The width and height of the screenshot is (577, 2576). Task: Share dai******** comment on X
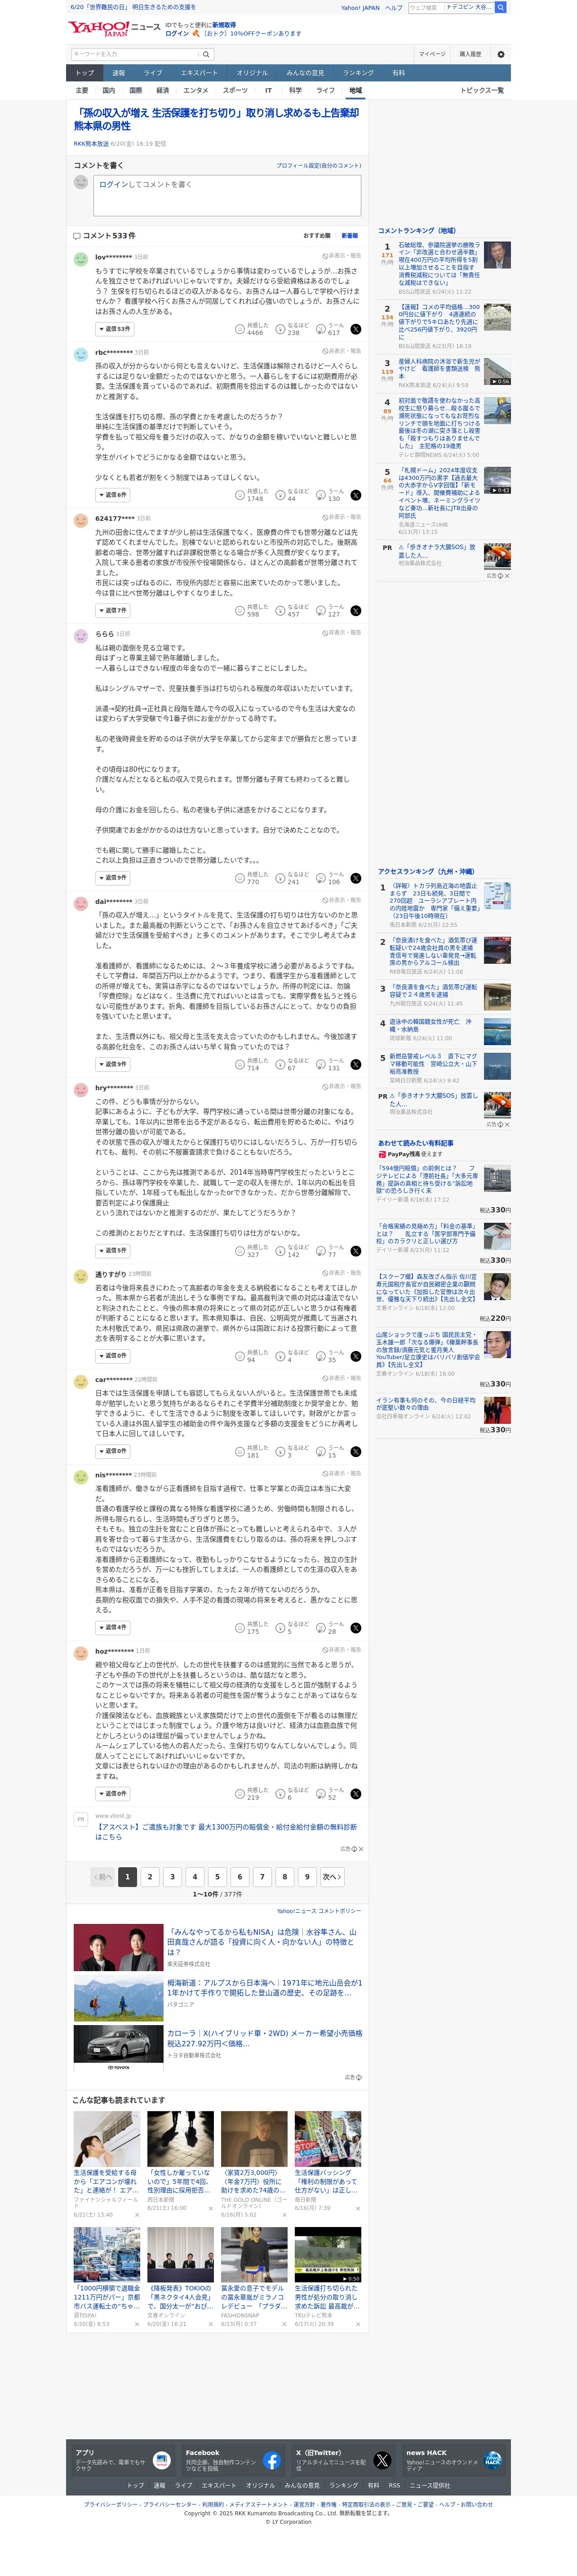click(356, 1064)
